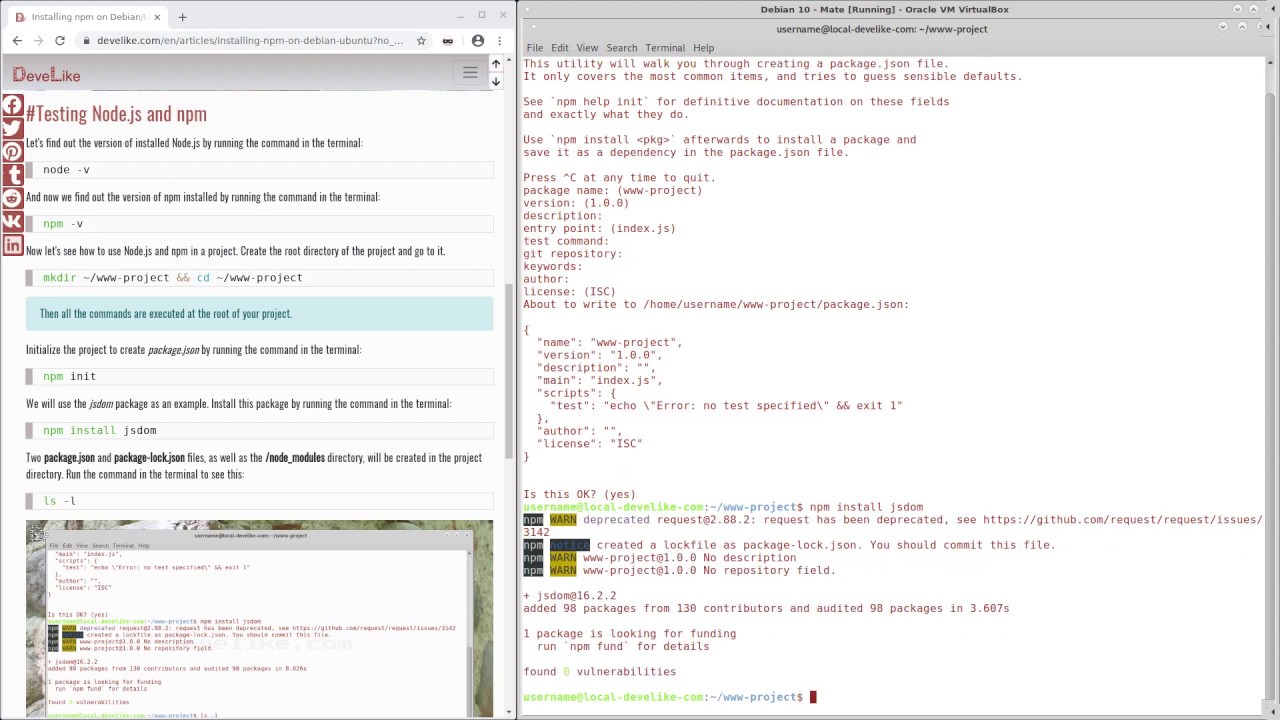The width and height of the screenshot is (1280, 720).
Task: Open the Terminal menu
Action: click(665, 48)
